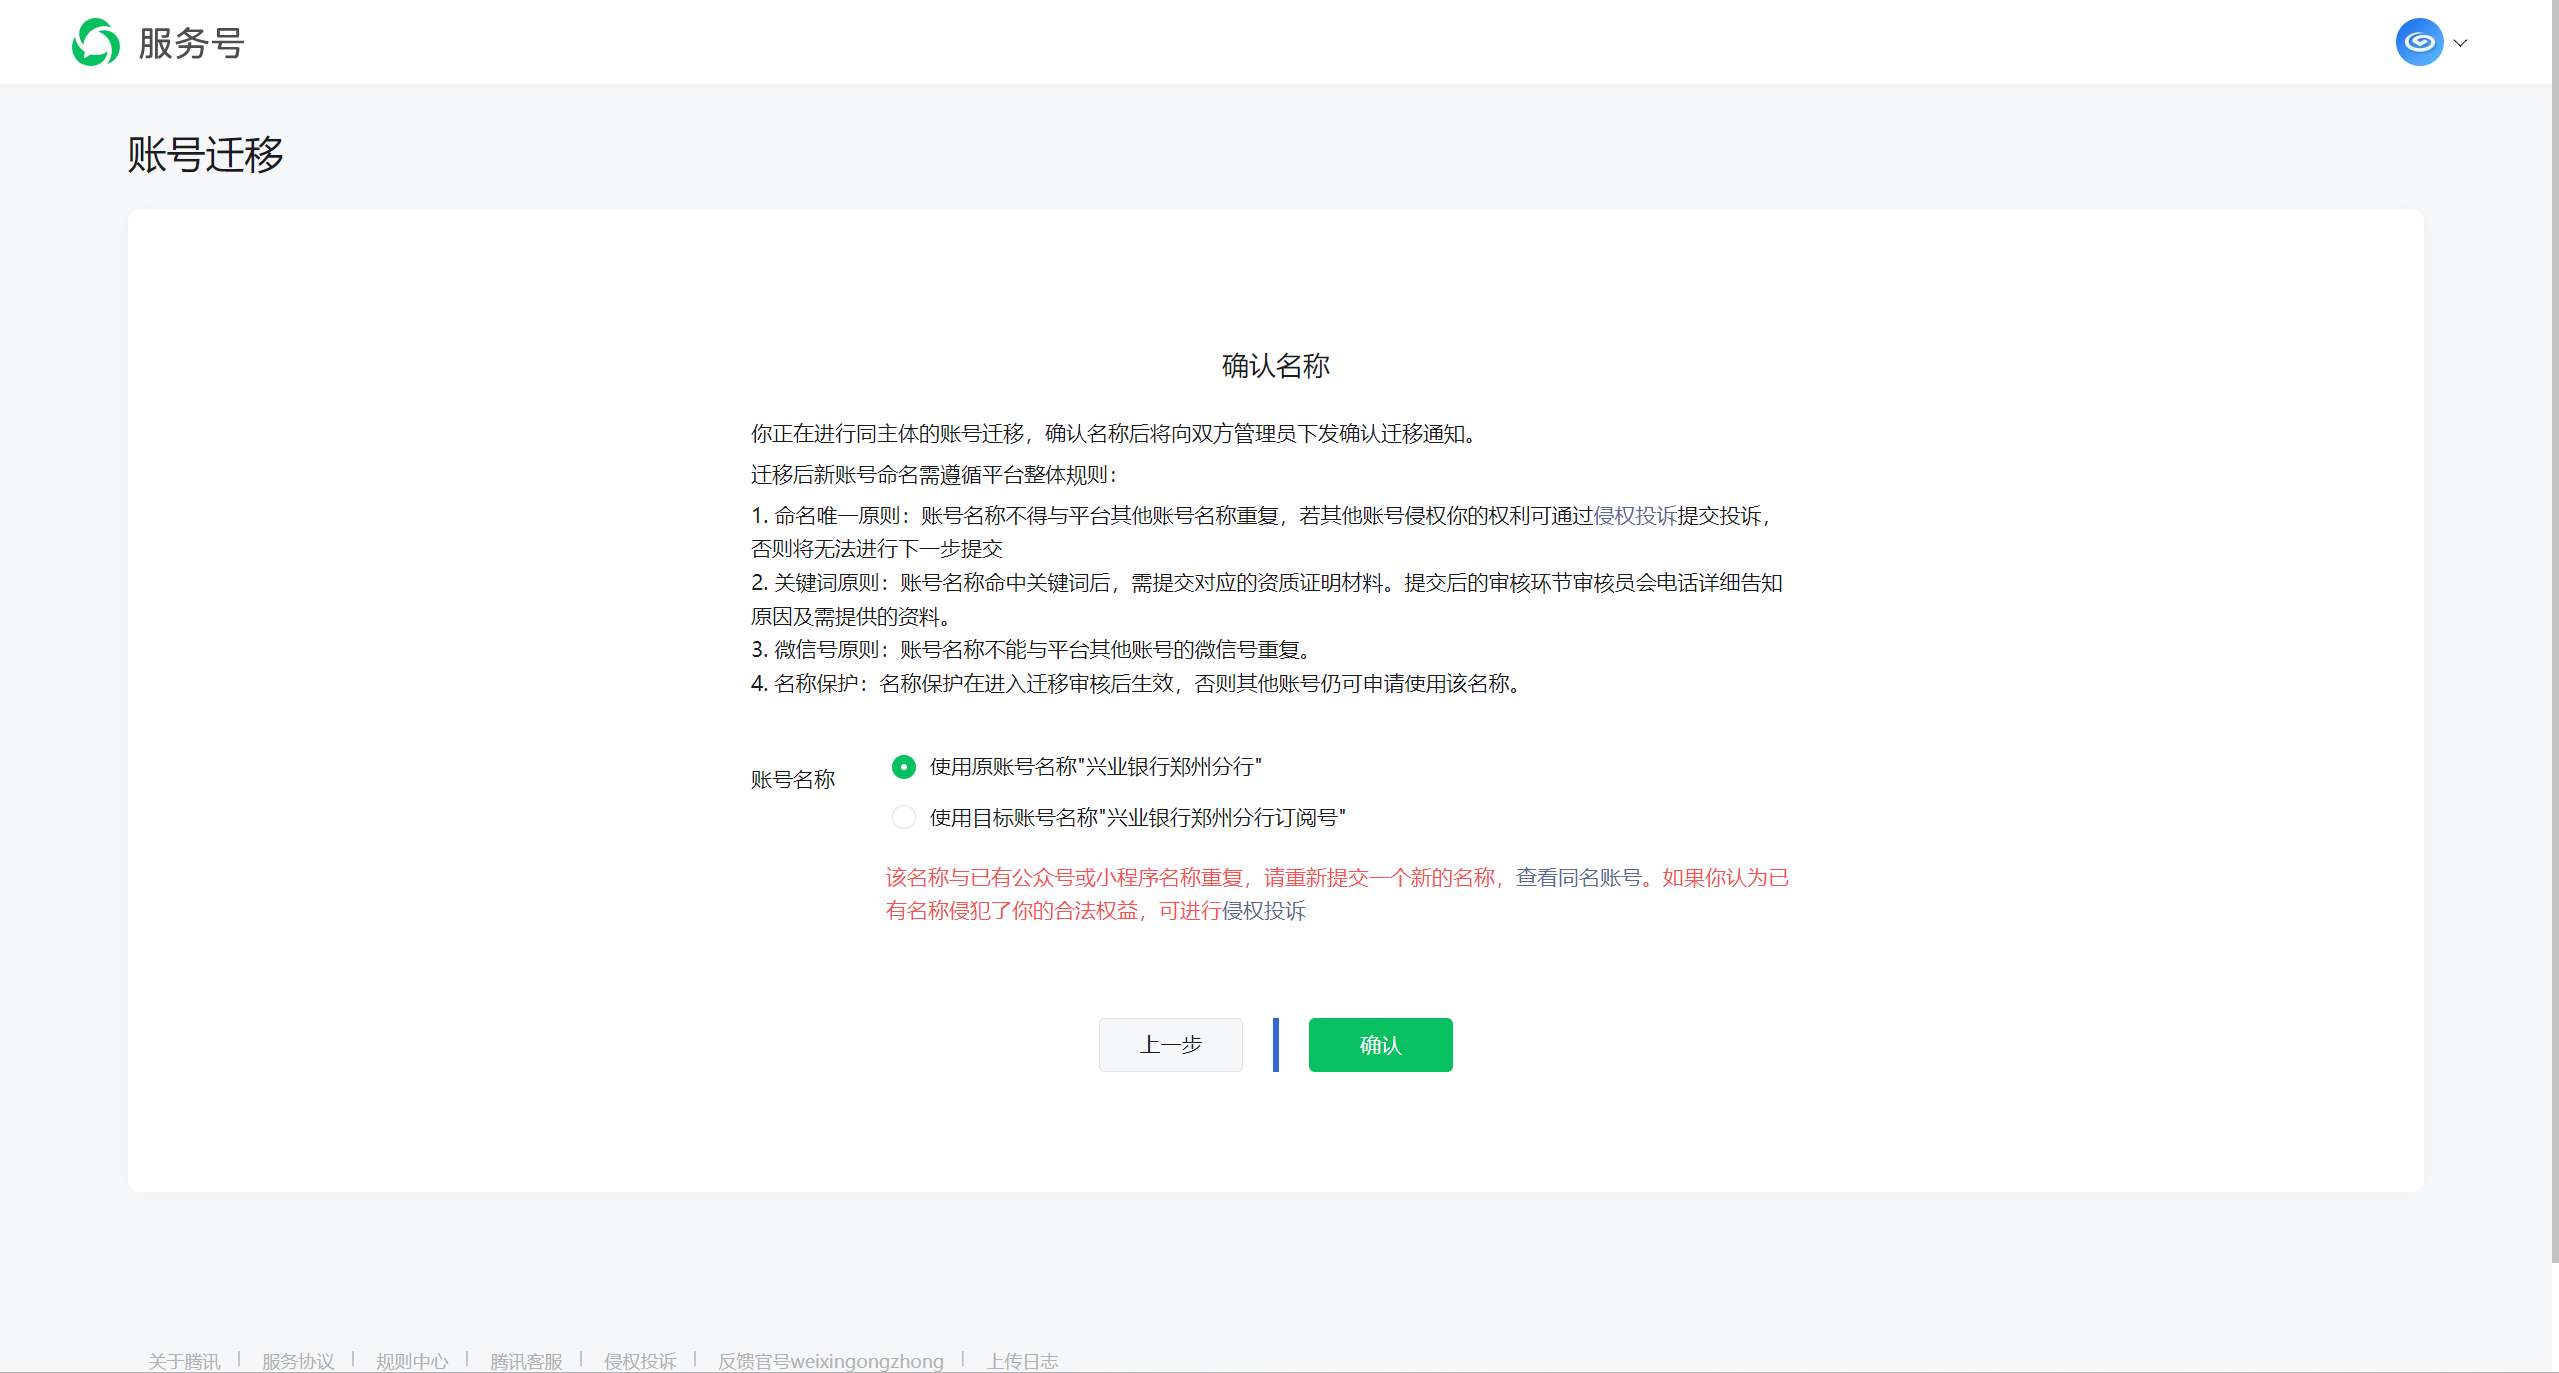Click 反馈官号weixingongzhong footer link
The width and height of the screenshot is (2559, 1373).
830,1361
